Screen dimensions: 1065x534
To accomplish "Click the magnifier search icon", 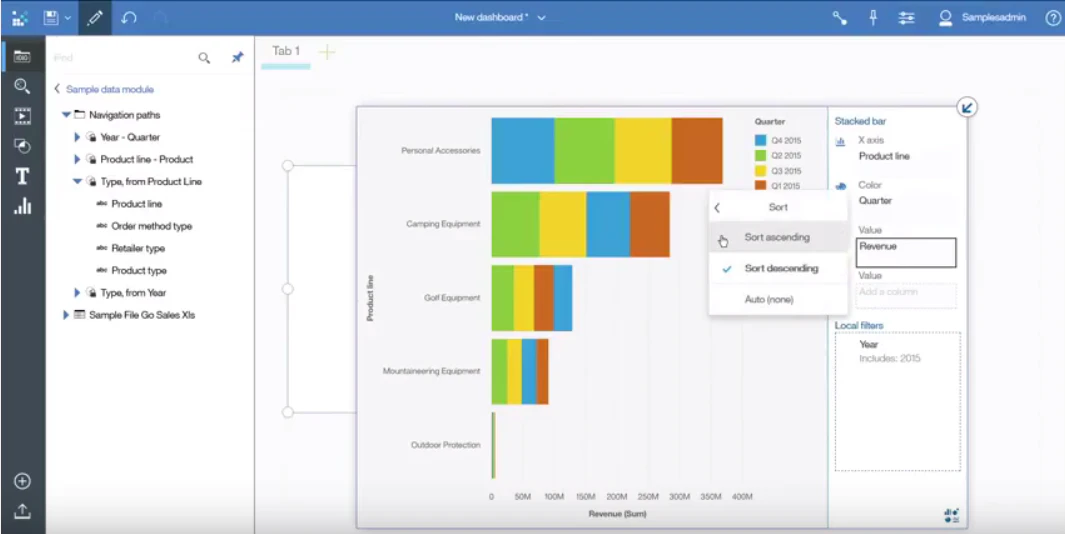I will (x=204, y=58).
